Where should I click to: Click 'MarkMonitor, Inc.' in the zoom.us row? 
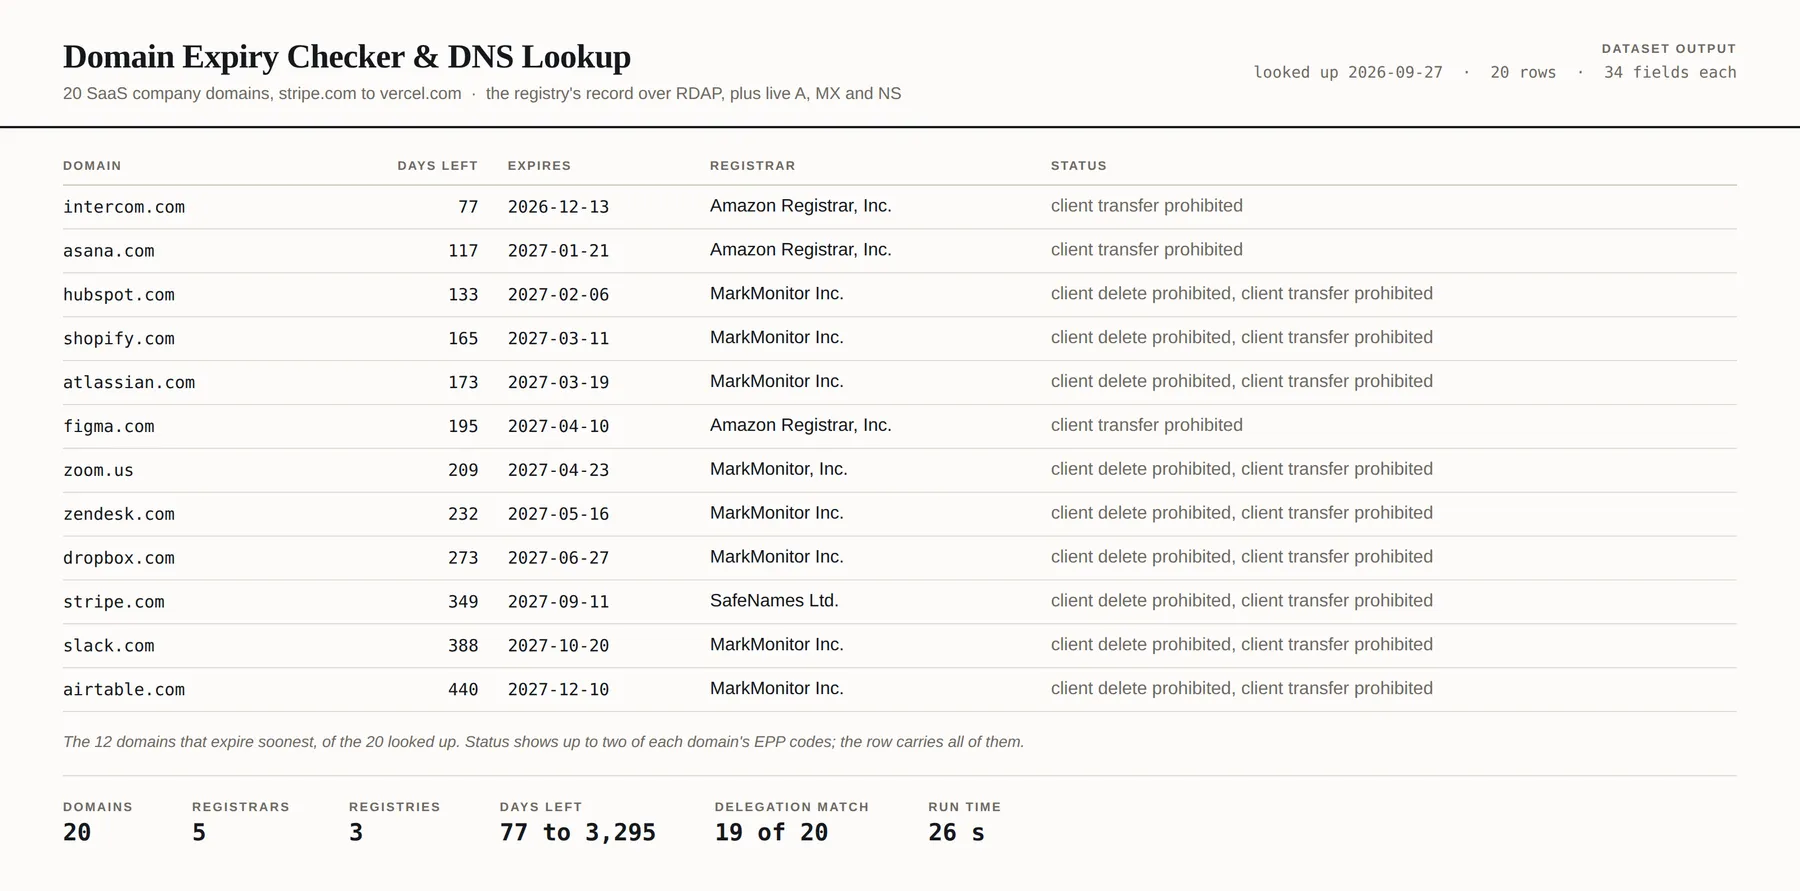click(779, 470)
